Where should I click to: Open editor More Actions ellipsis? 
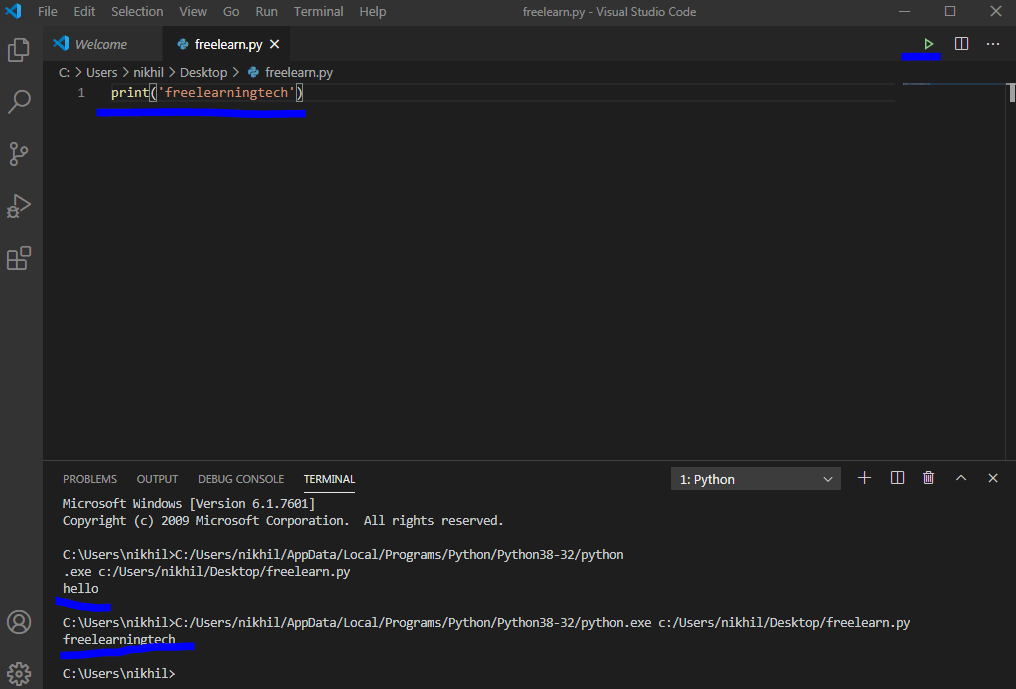993,44
